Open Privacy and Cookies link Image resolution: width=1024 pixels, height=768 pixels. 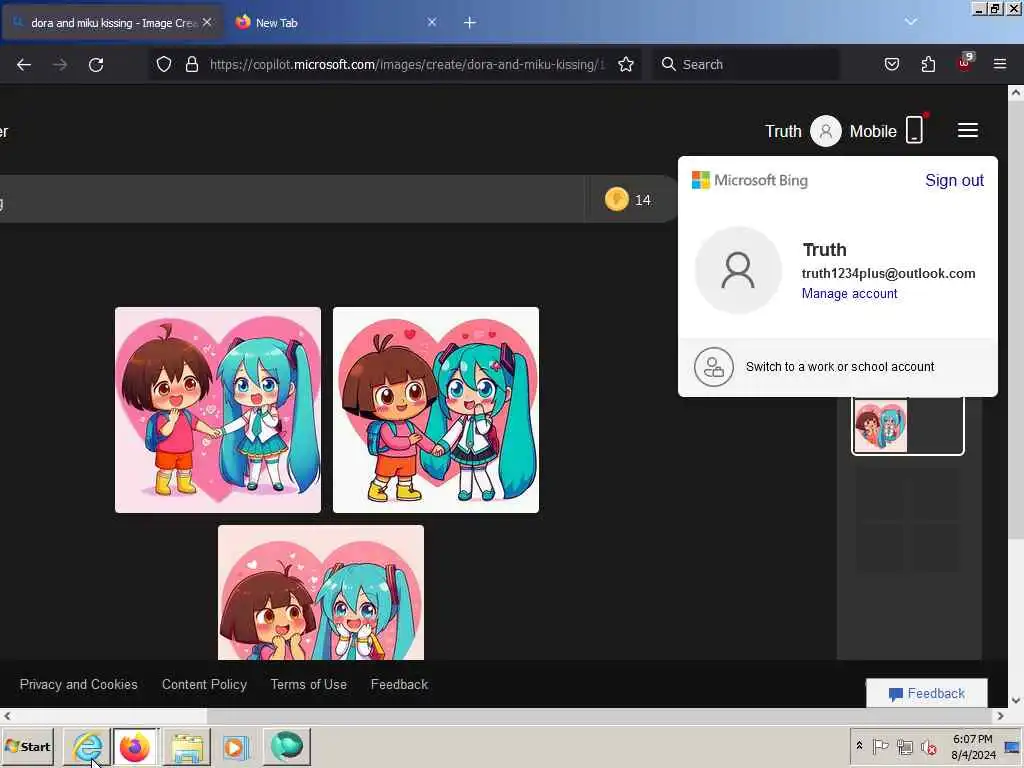(x=78, y=684)
